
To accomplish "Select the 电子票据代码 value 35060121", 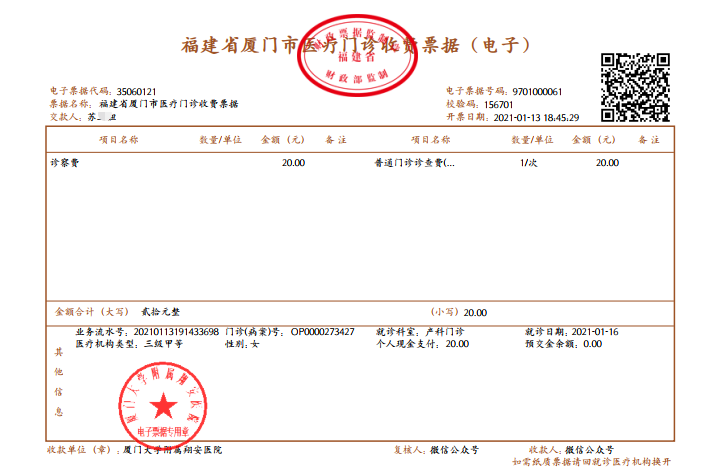I will point(138,91).
